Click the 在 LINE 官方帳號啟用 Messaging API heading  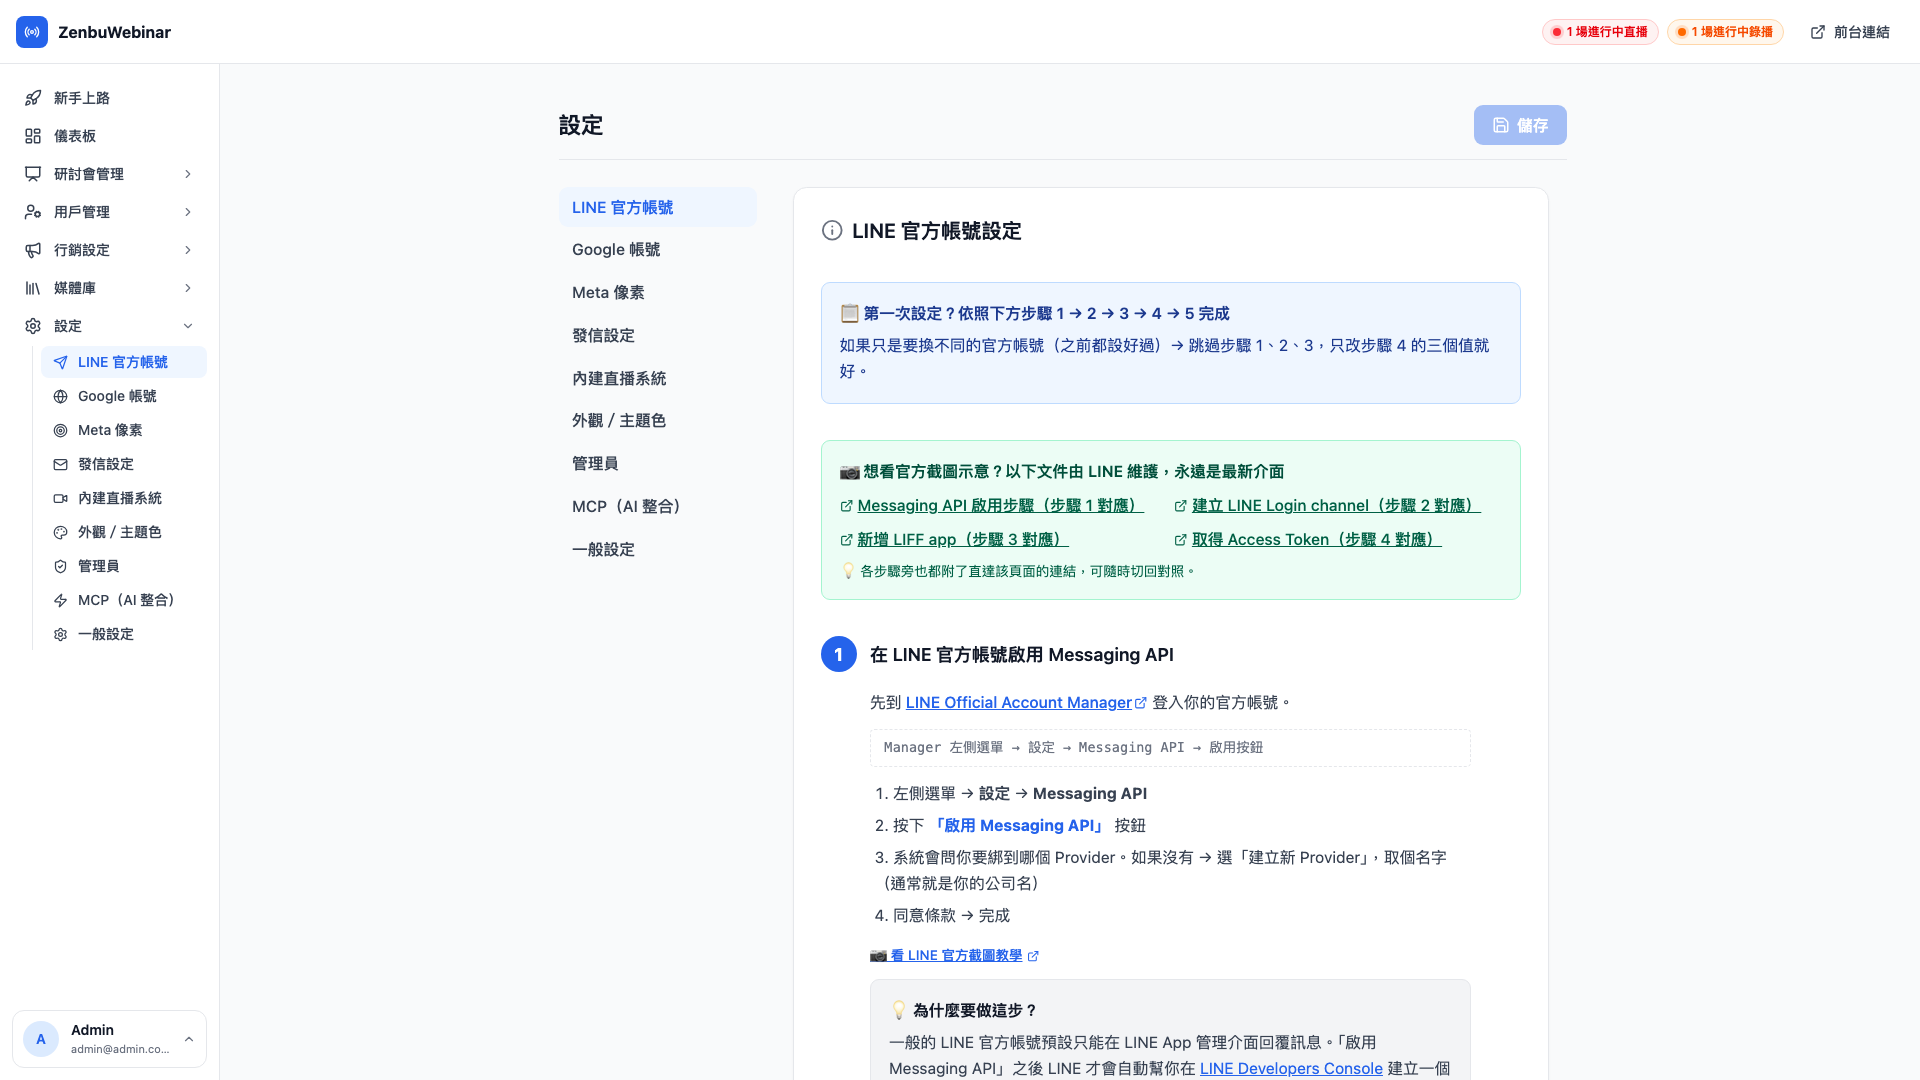coord(1022,655)
